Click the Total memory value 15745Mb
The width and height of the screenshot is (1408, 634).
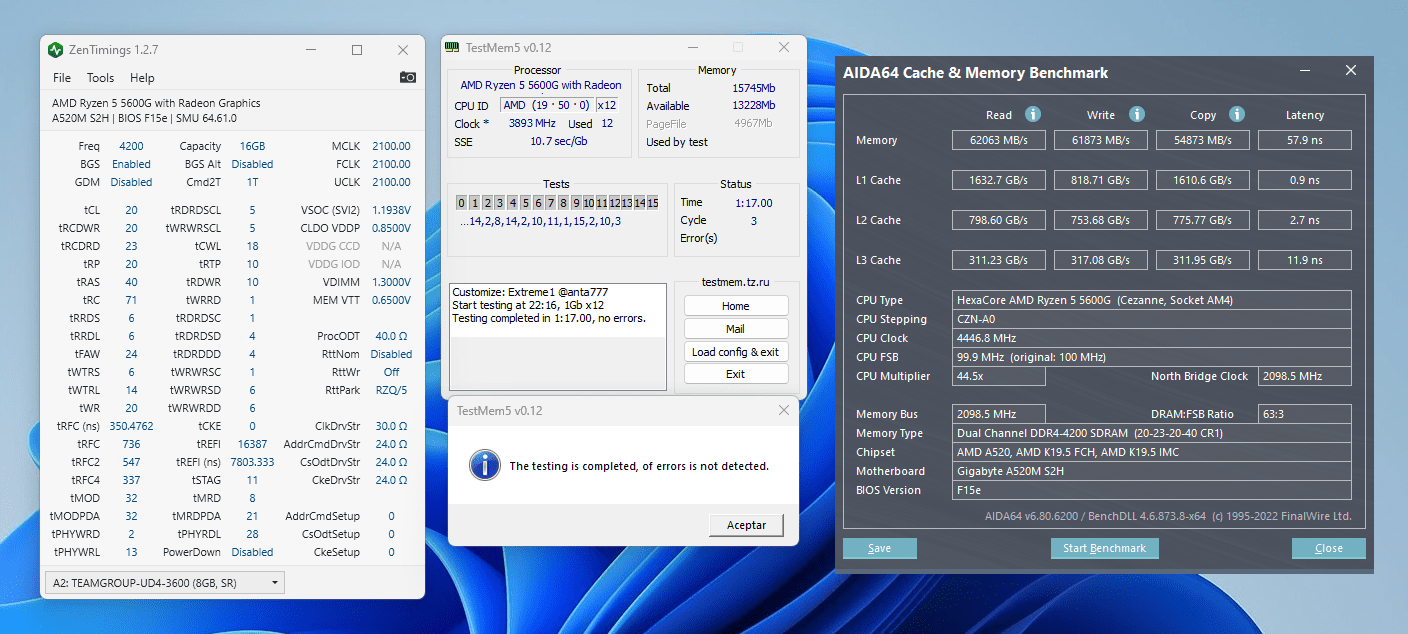click(753, 88)
